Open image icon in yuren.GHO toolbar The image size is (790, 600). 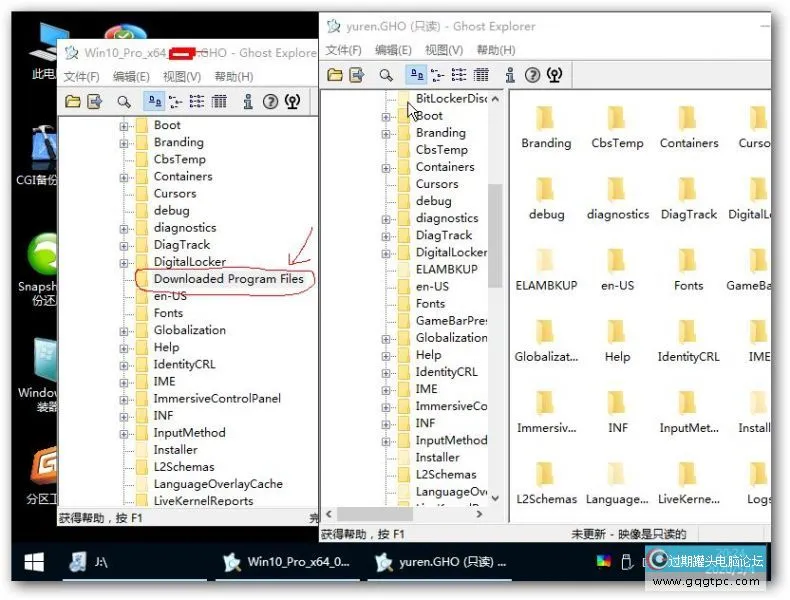point(335,75)
